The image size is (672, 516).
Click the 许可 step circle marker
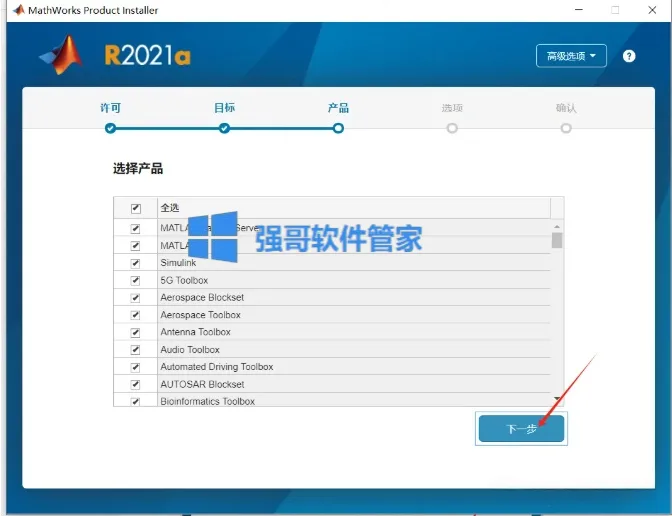(111, 128)
